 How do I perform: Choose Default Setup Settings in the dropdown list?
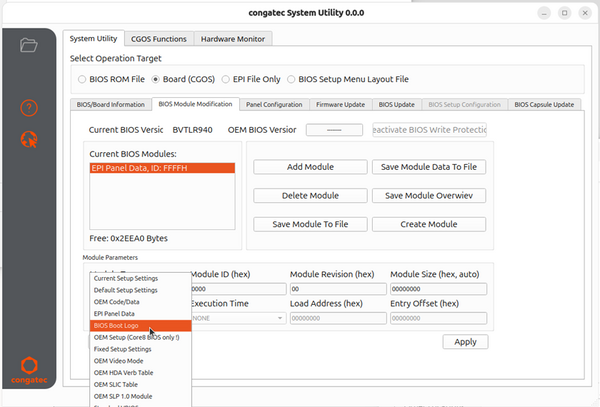(x=125, y=289)
